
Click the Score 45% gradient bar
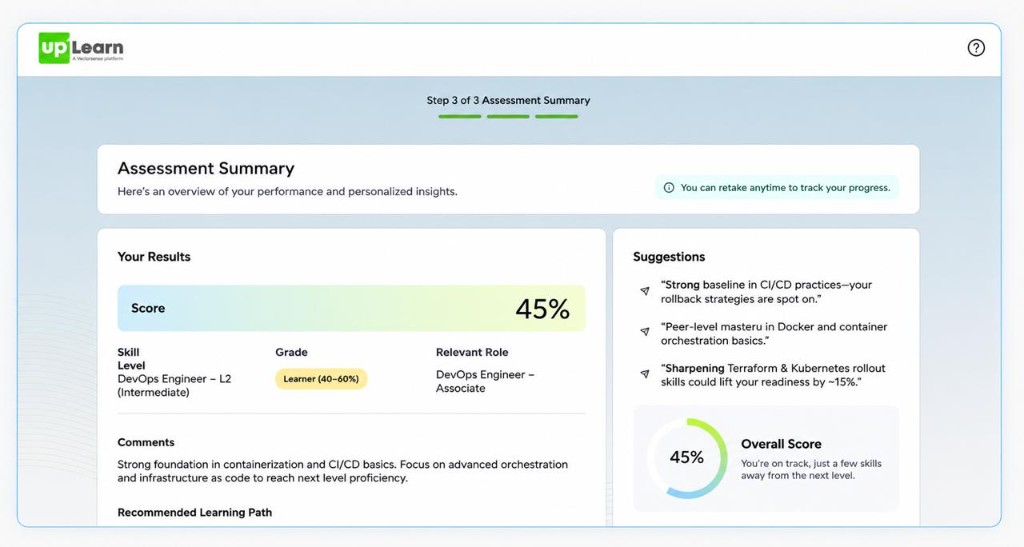click(351, 308)
